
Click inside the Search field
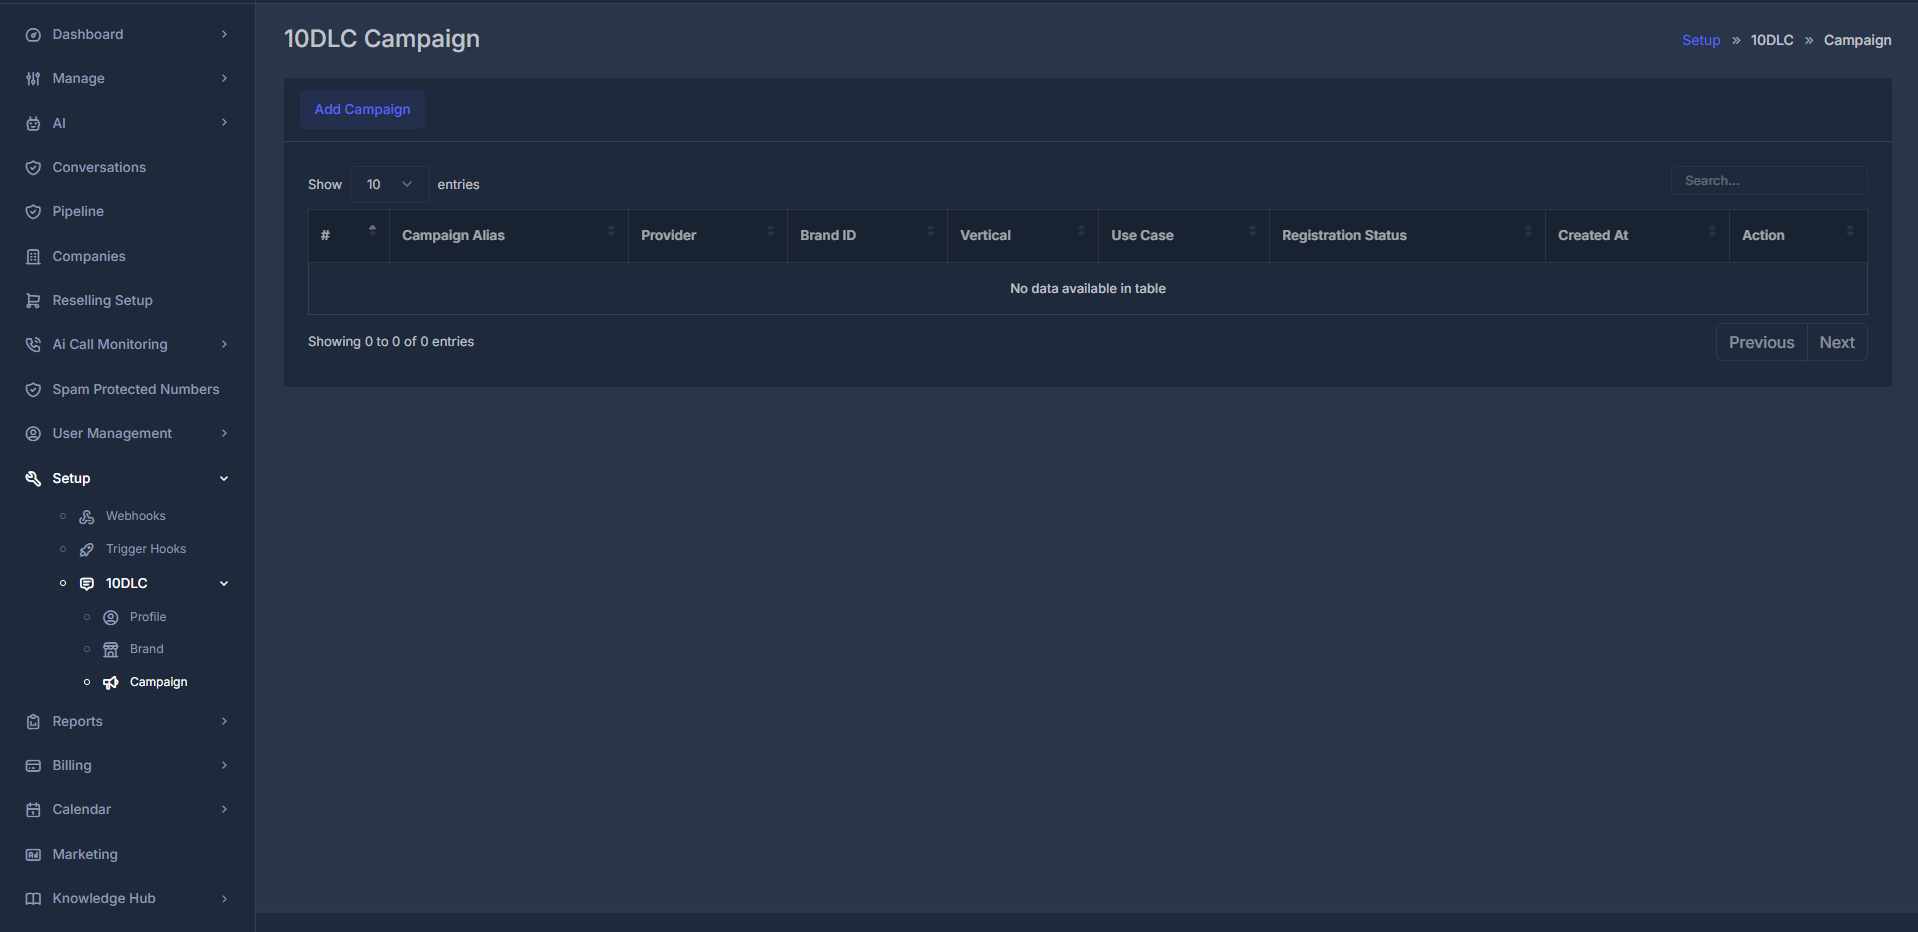(1769, 180)
